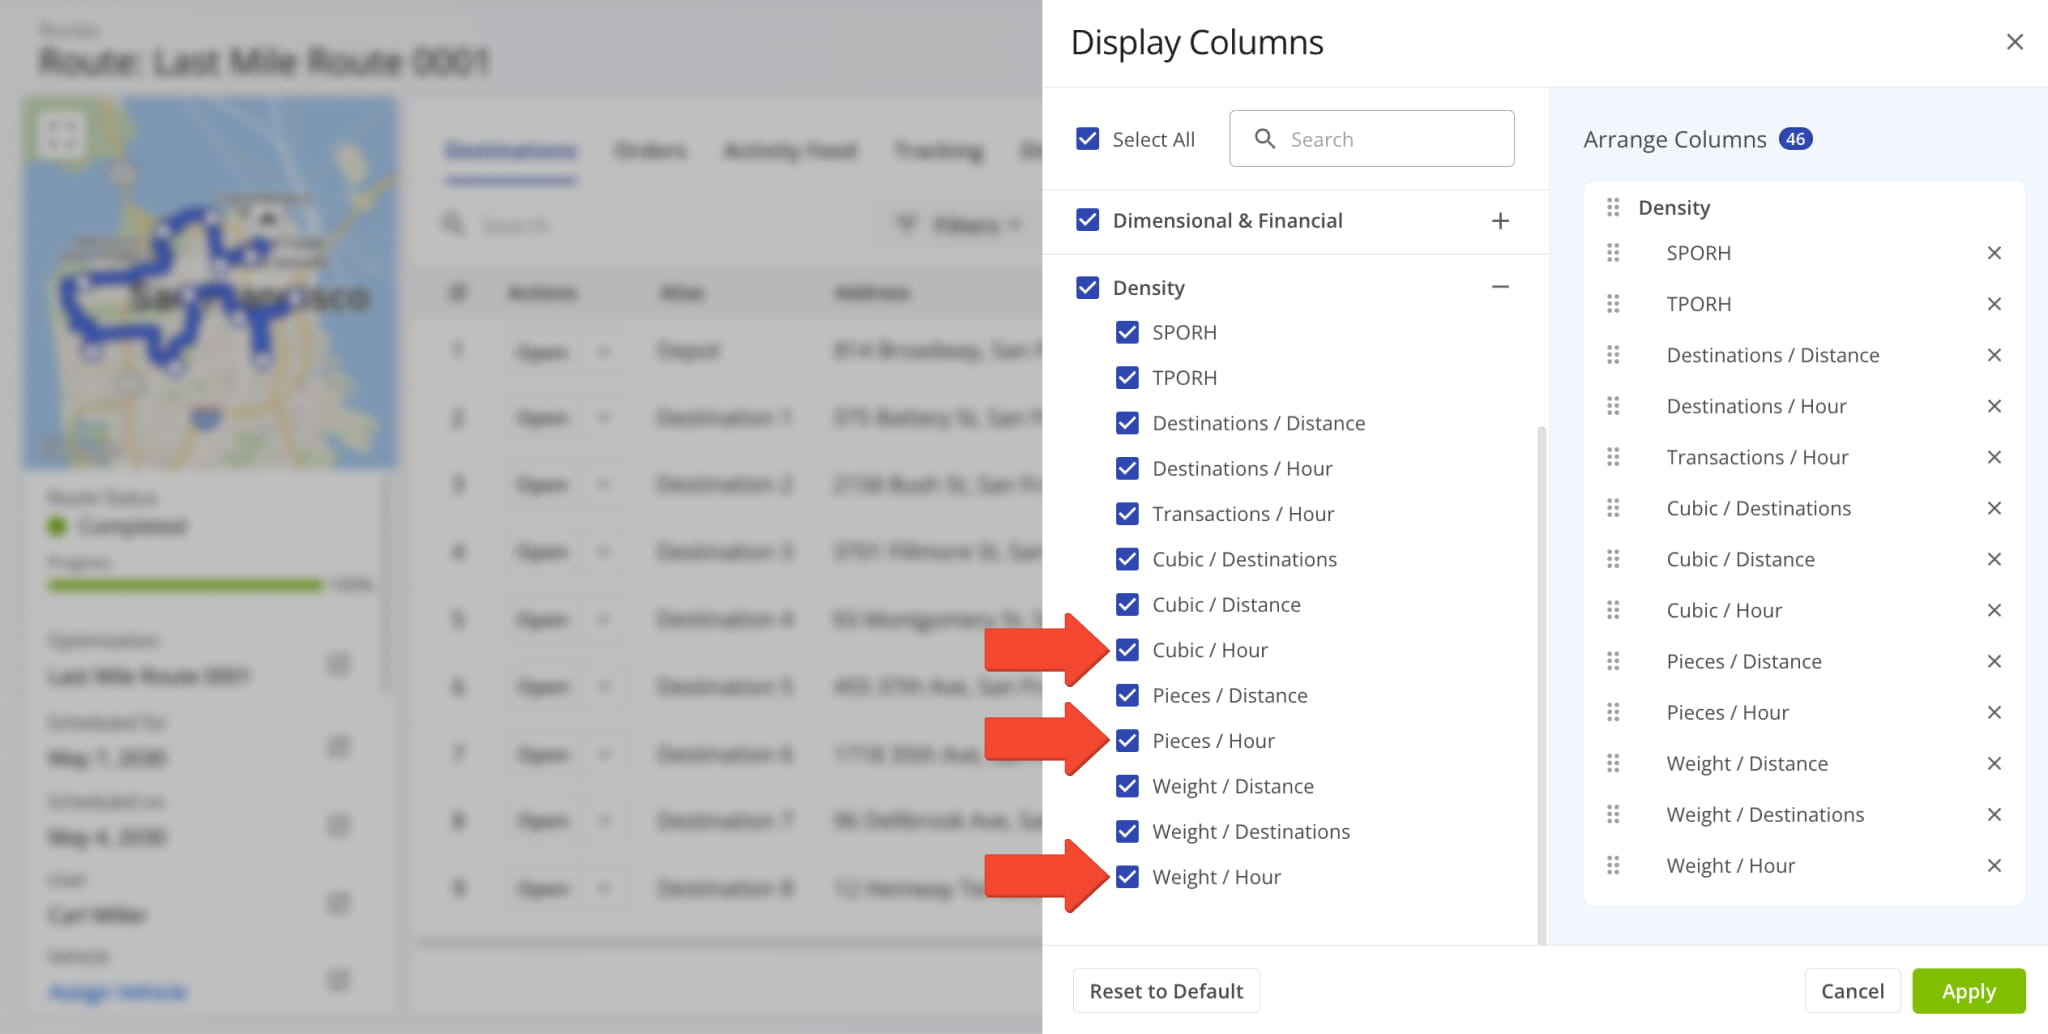Open the Filters dropdown in route view

(x=957, y=225)
